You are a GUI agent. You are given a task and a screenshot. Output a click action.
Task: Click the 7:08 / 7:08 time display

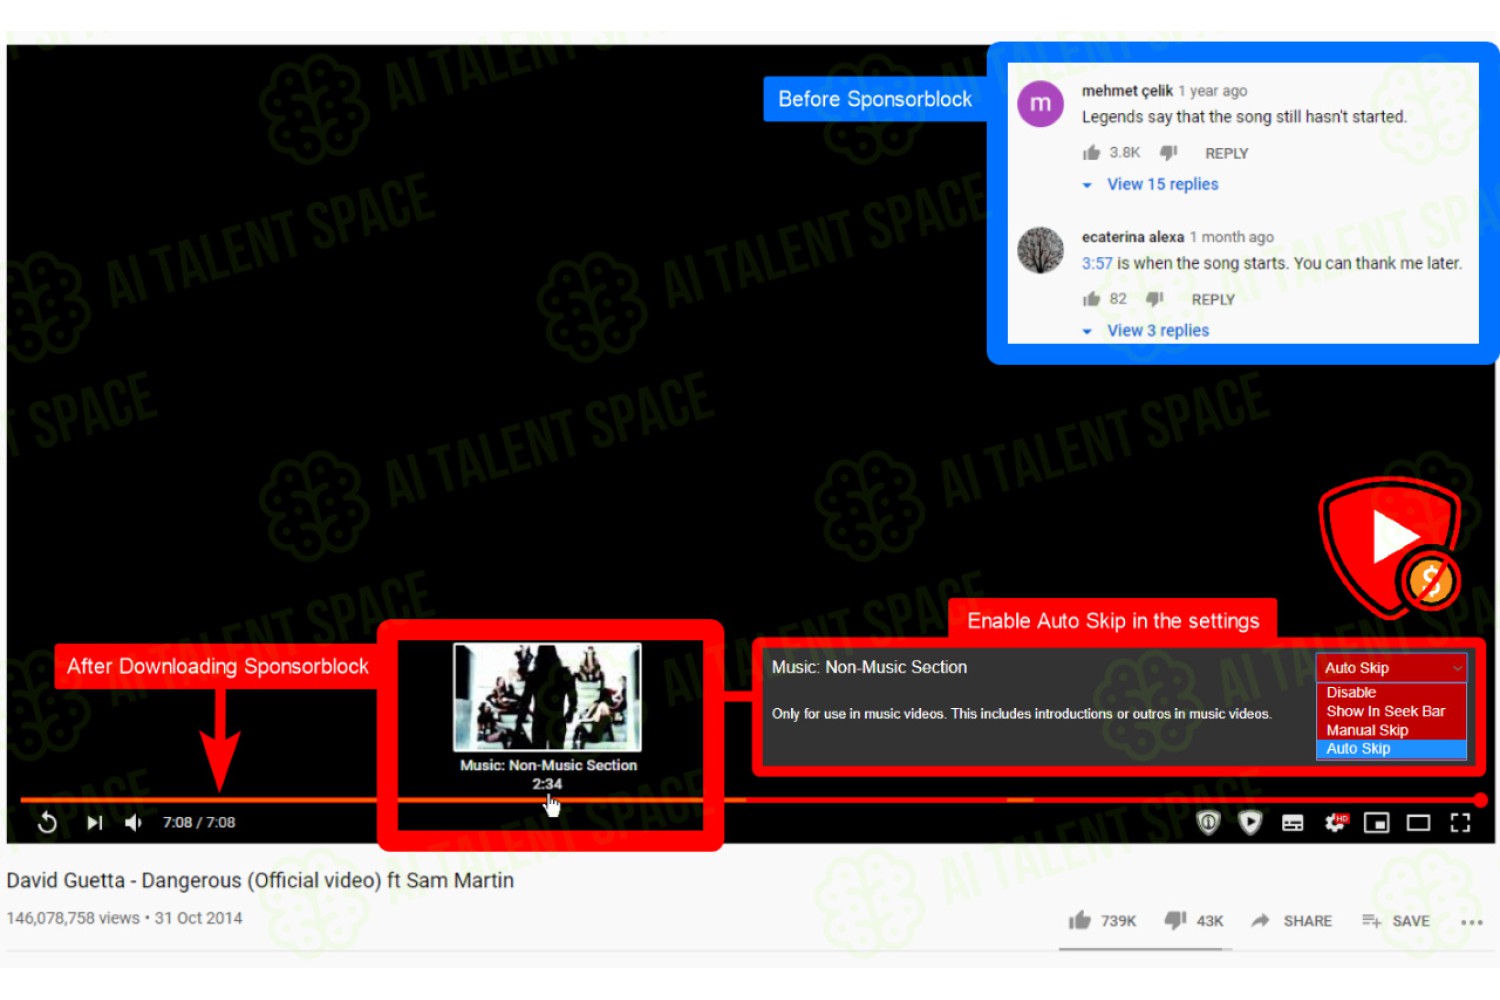click(x=199, y=823)
